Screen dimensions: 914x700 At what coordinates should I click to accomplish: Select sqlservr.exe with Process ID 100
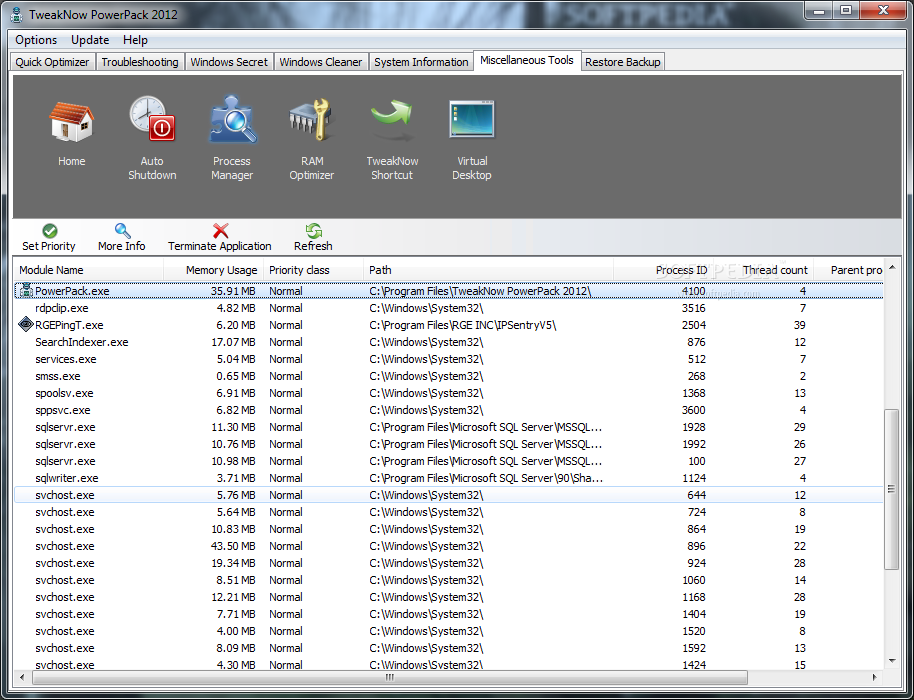point(449,460)
